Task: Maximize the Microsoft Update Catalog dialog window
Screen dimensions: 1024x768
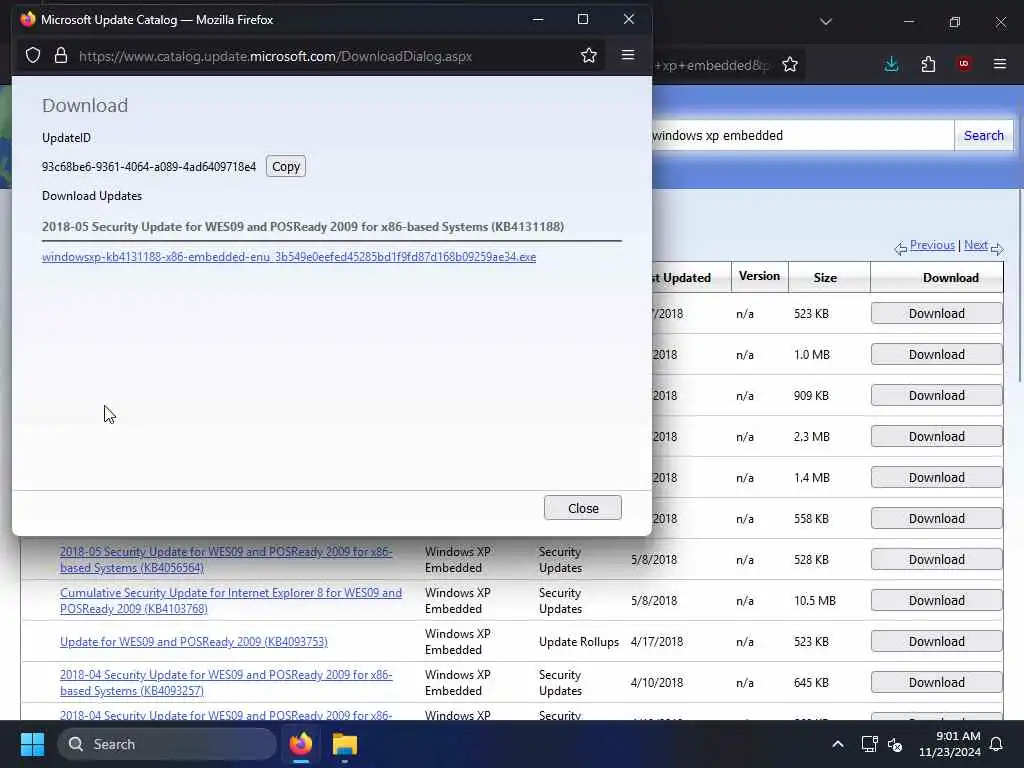Action: tap(583, 20)
